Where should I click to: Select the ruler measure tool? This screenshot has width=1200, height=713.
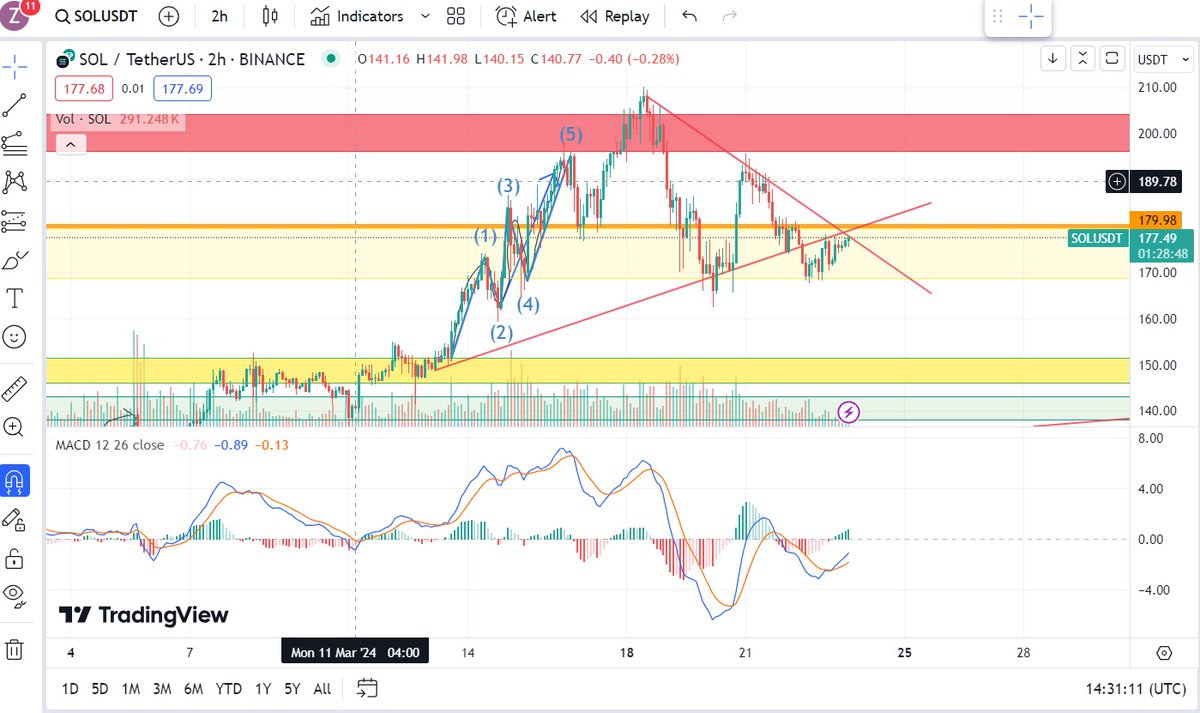(x=14, y=388)
